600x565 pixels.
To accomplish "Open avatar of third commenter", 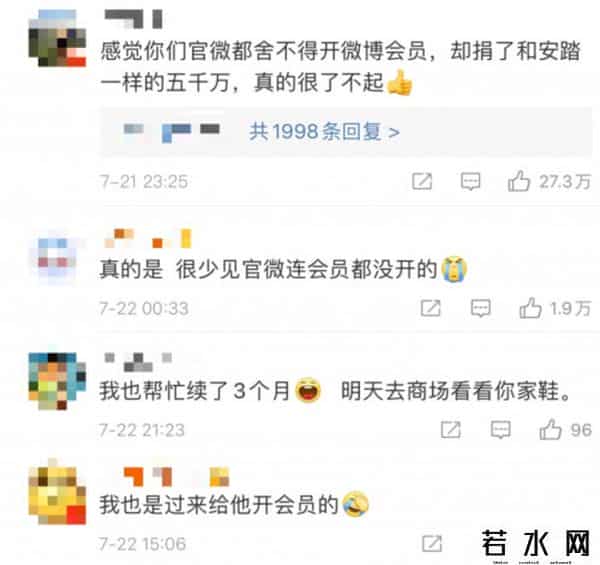I will (x=57, y=381).
